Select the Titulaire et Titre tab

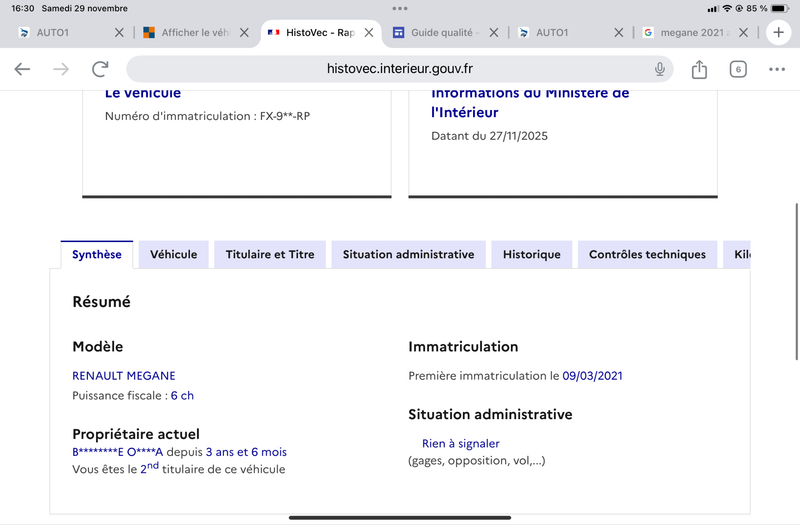pyautogui.click(x=270, y=255)
